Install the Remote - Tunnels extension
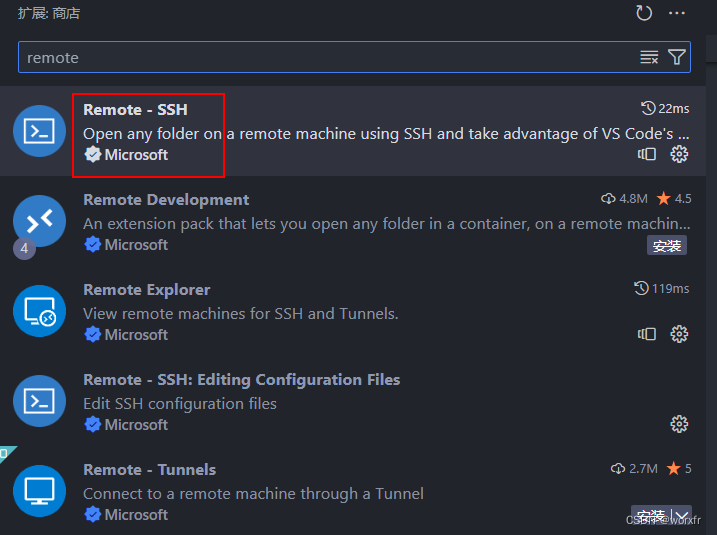This screenshot has width=717, height=535. click(651, 516)
